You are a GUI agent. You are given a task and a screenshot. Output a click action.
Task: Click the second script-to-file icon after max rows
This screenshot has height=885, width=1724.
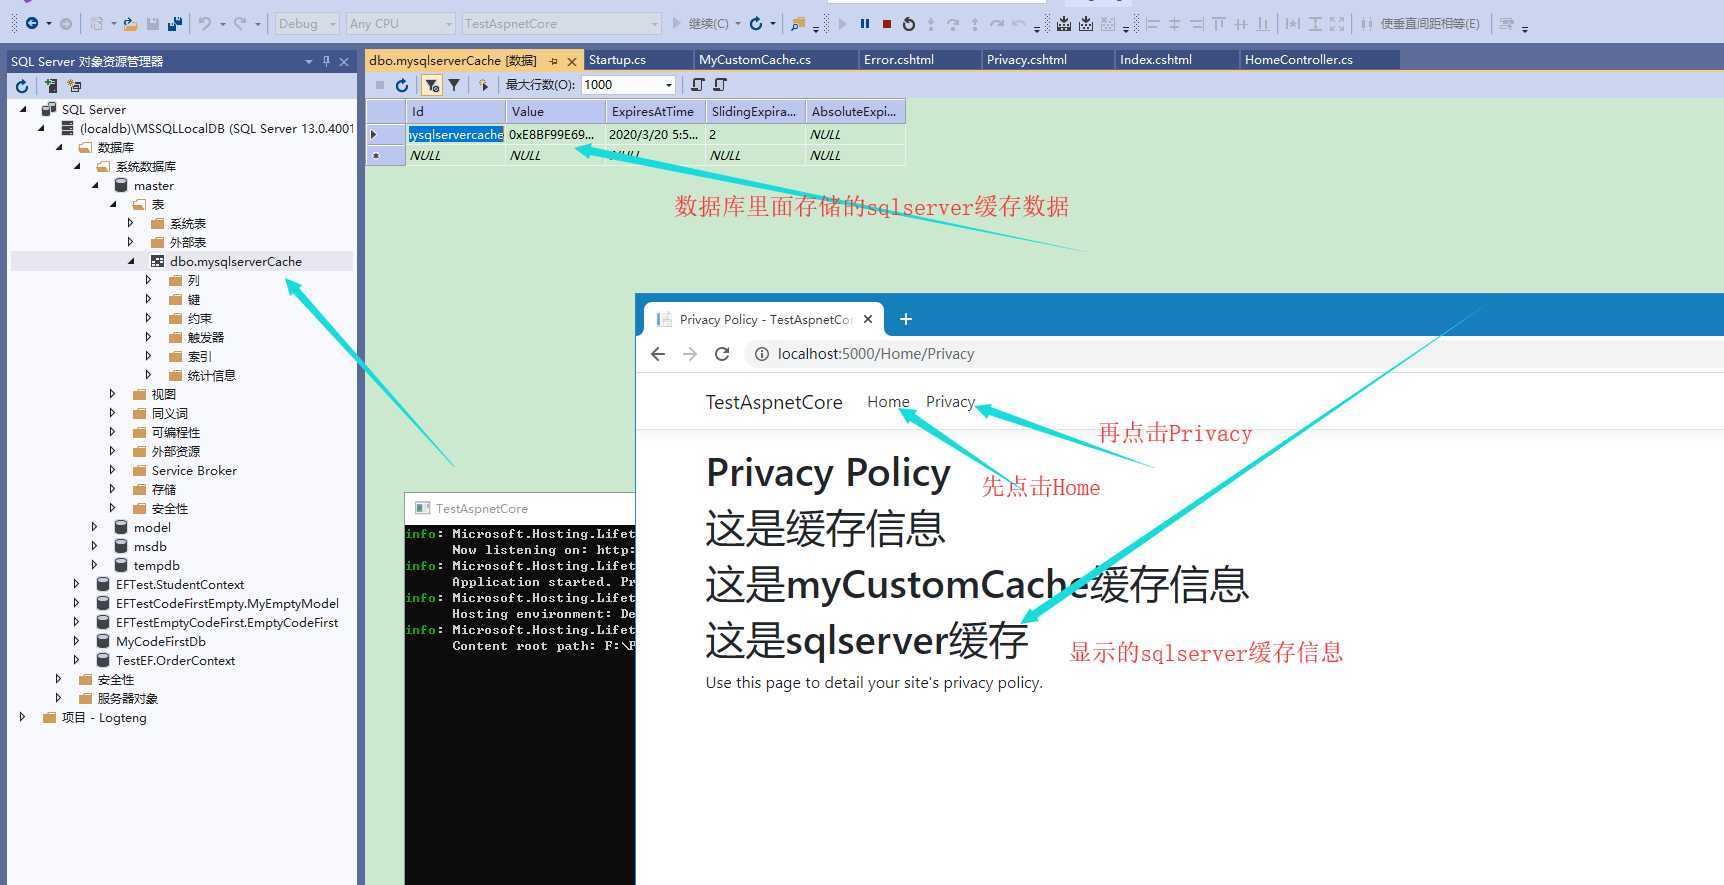720,85
